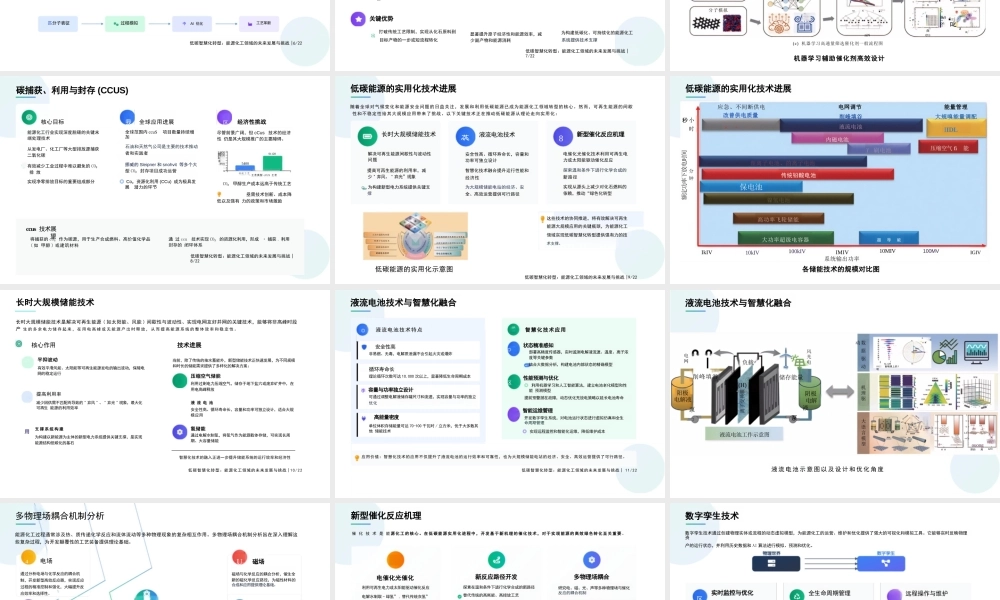
Task: Click the blue 锂电池 bar in chart
Action: click(751, 187)
